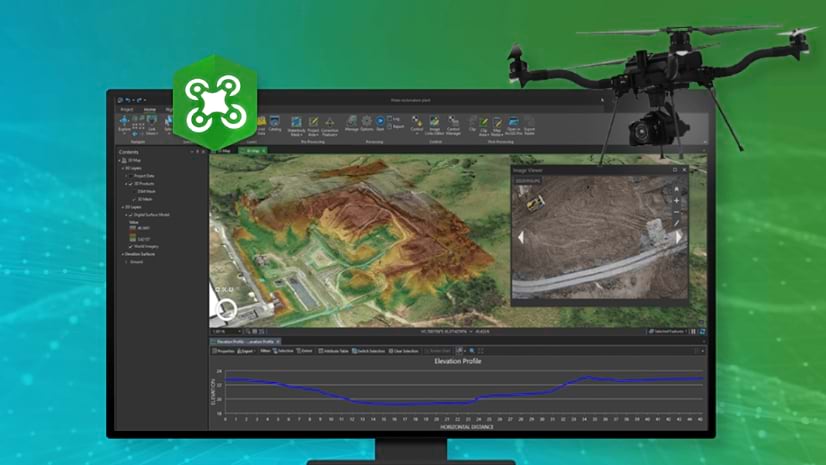Open the Export dropdown in chart toolbar
The height and width of the screenshot is (465, 826).
pyautogui.click(x=246, y=351)
